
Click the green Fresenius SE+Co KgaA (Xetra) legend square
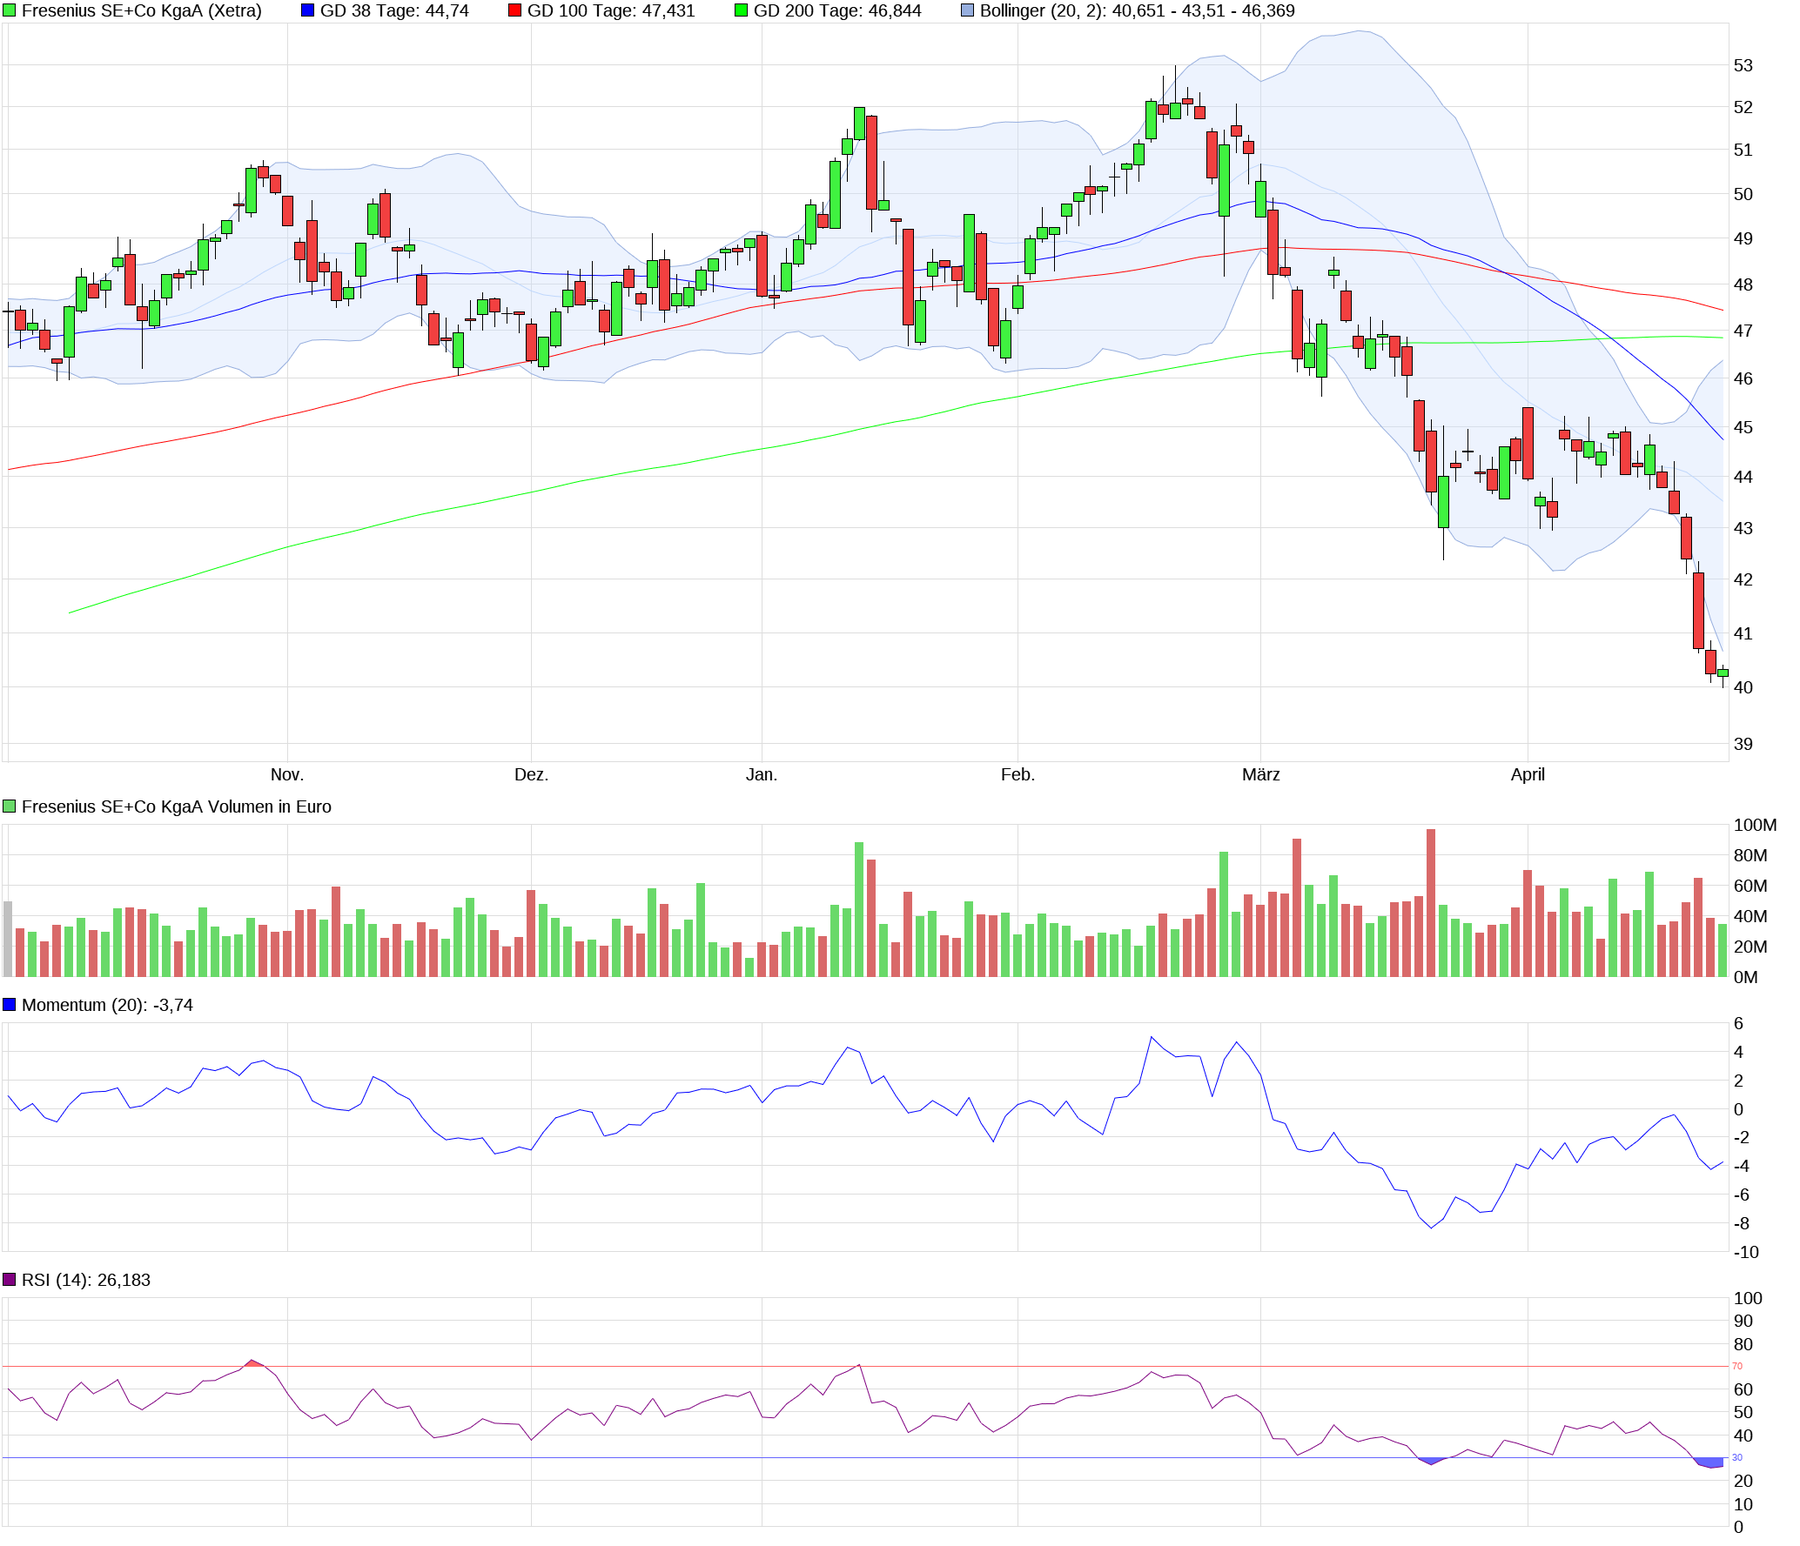click(10, 11)
